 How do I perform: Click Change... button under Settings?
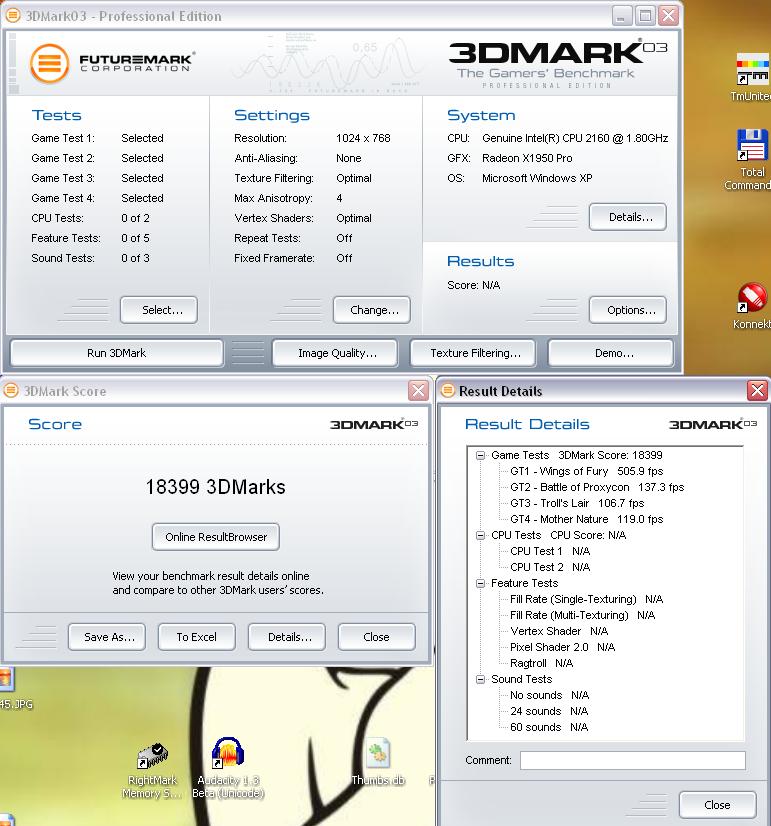[372, 310]
